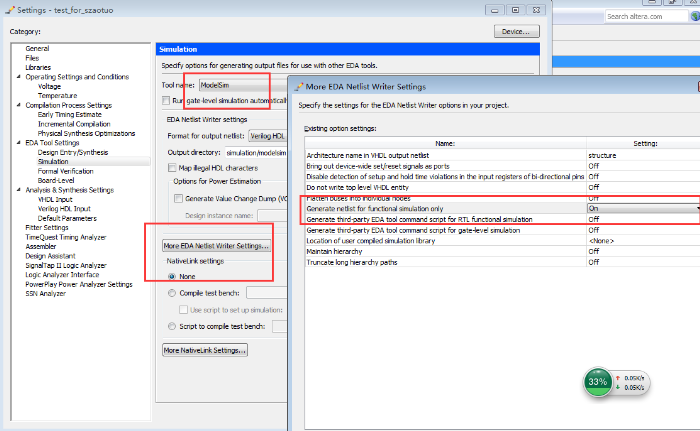The image size is (700, 431).
Task: Toggle Map illegal HDL characters checkbox
Action: (171, 167)
